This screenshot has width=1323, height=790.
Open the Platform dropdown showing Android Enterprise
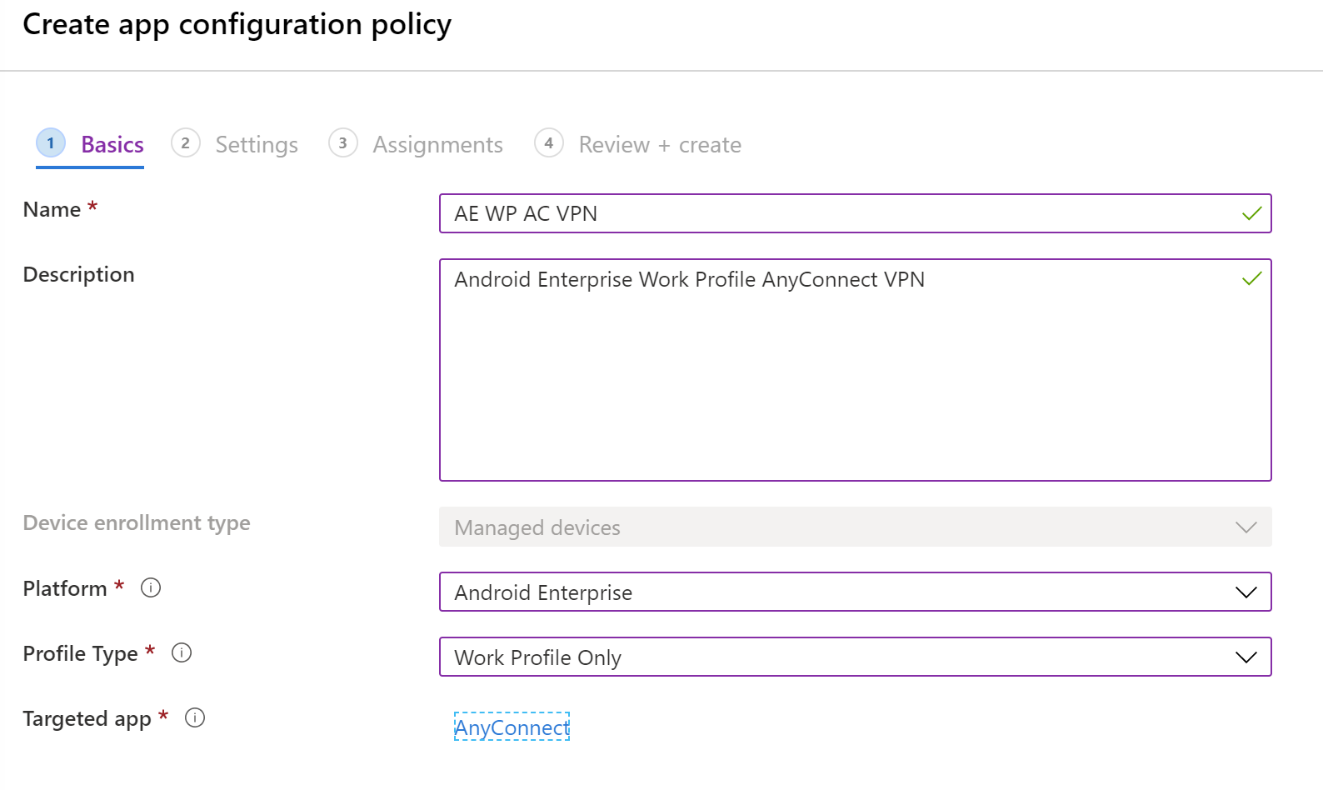[855, 591]
